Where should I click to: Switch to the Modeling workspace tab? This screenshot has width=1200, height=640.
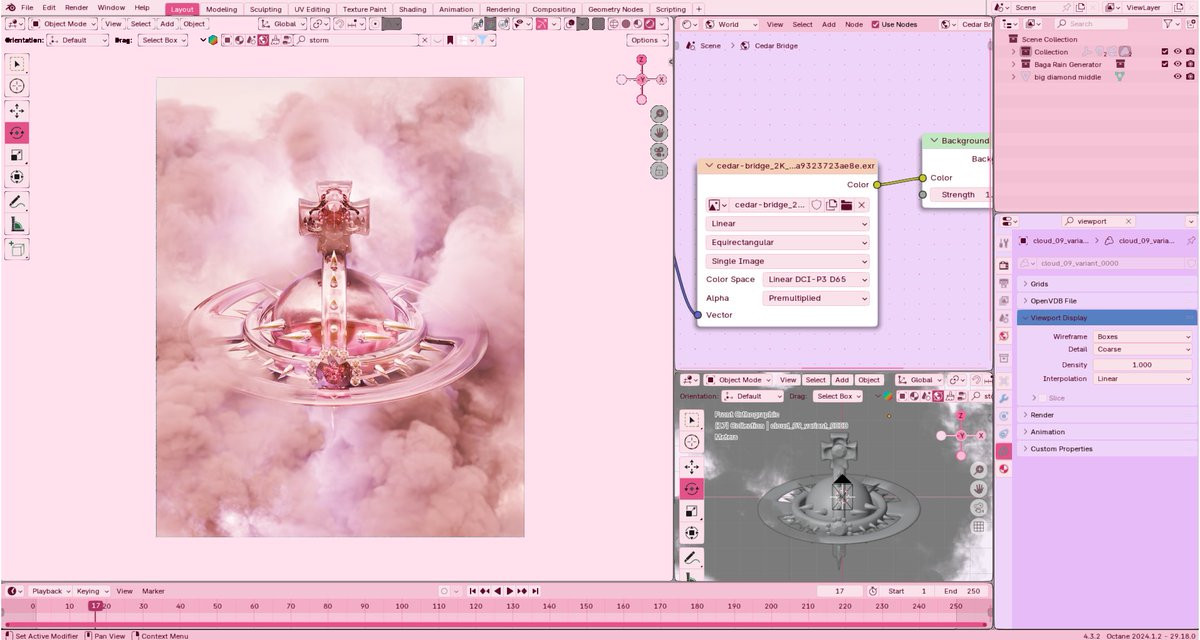click(x=221, y=9)
